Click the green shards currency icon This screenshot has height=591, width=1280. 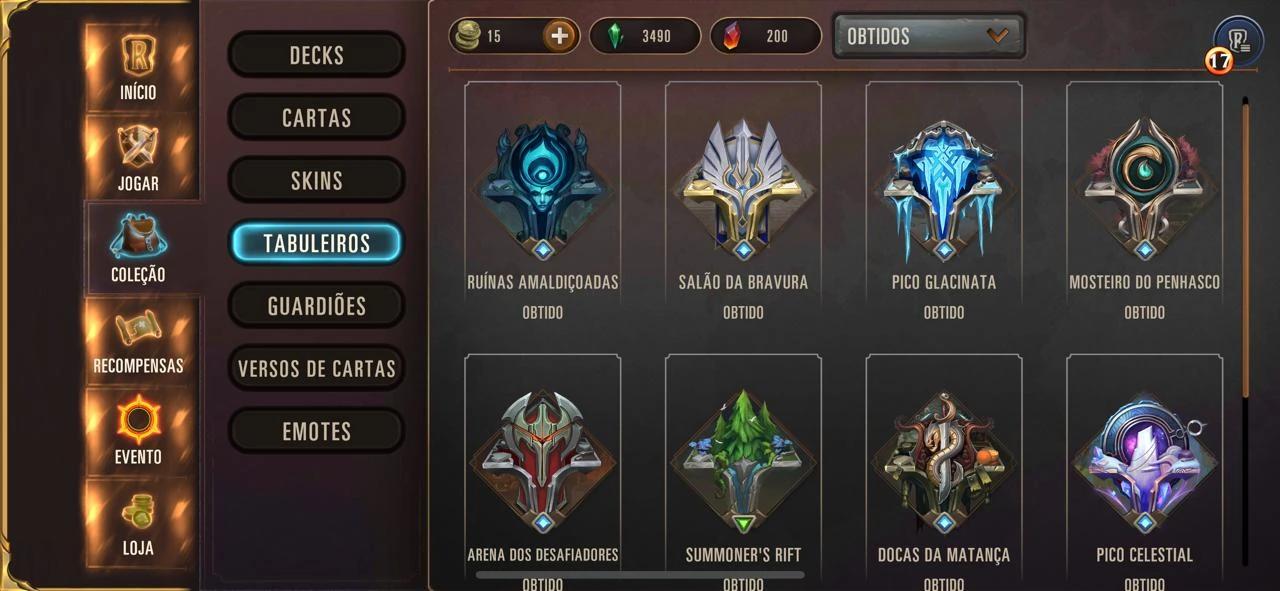tap(616, 37)
